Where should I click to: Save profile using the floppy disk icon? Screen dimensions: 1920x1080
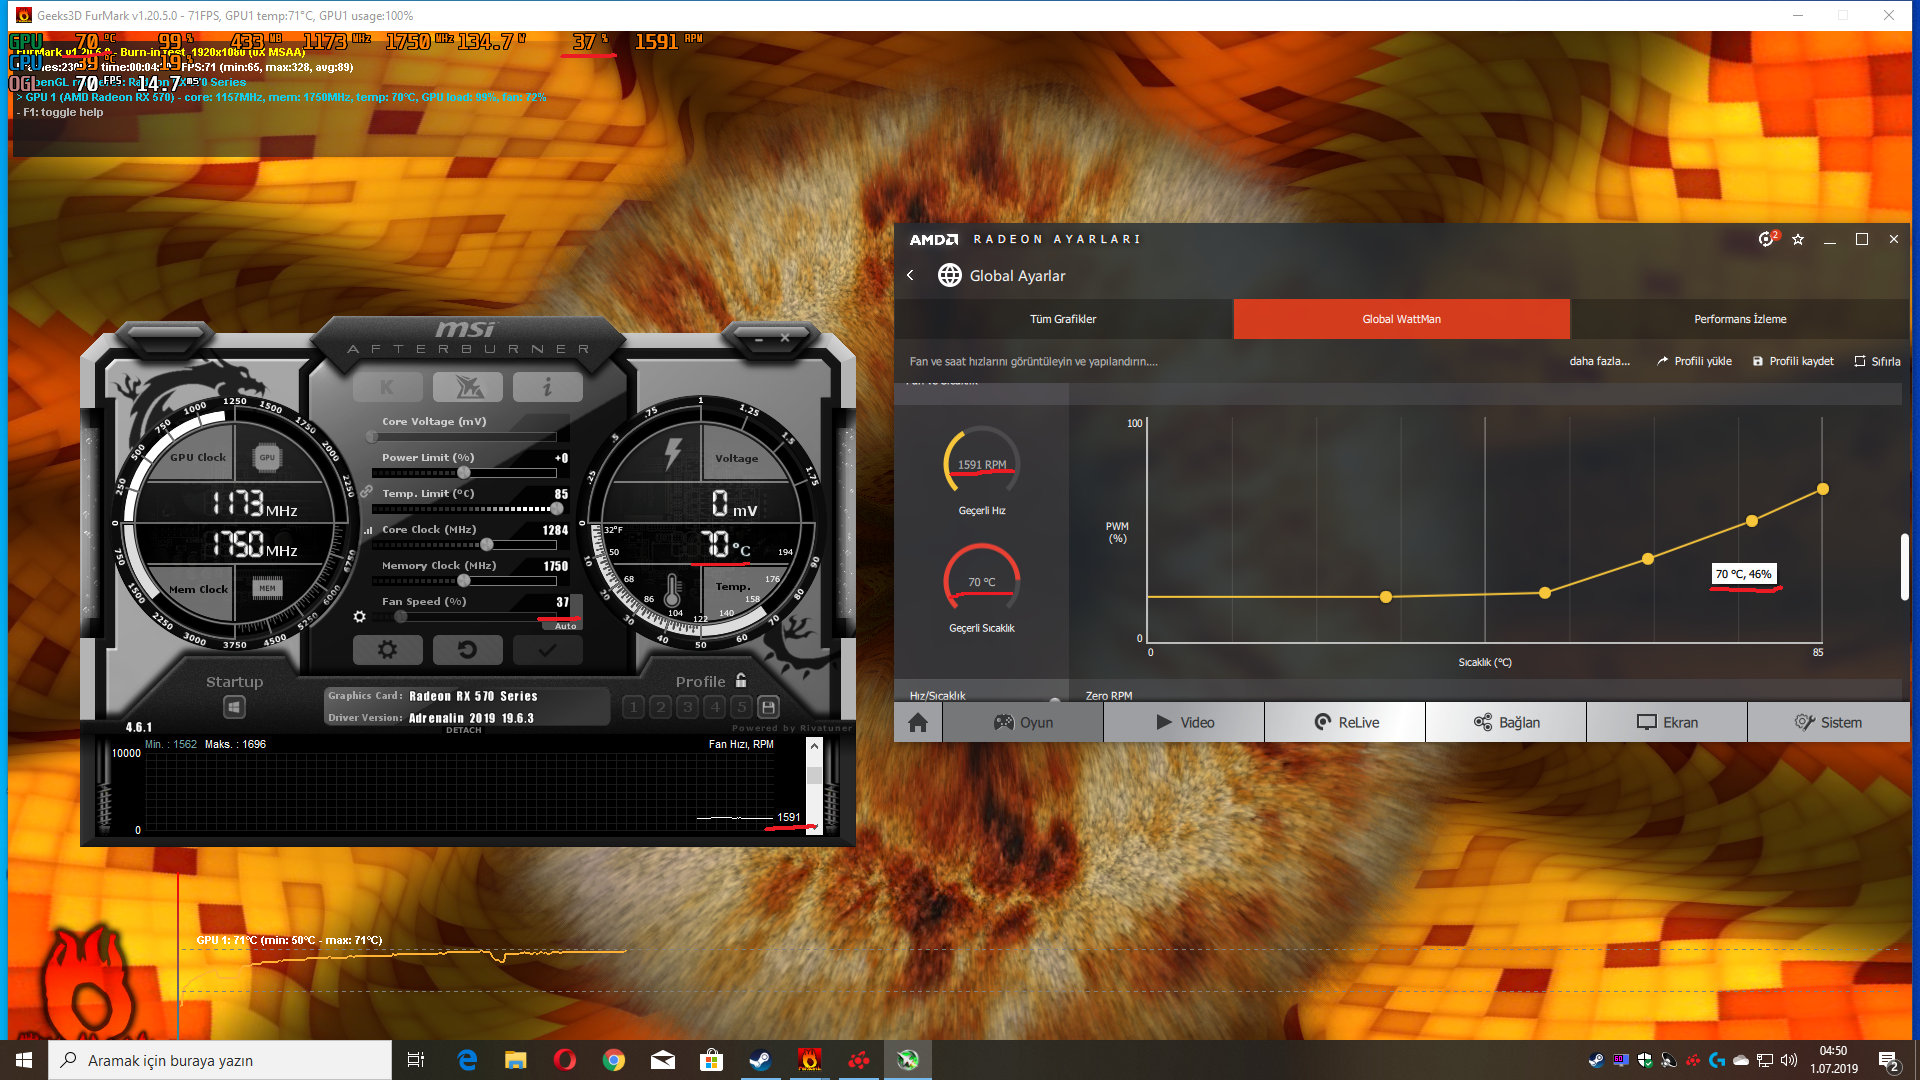(768, 708)
